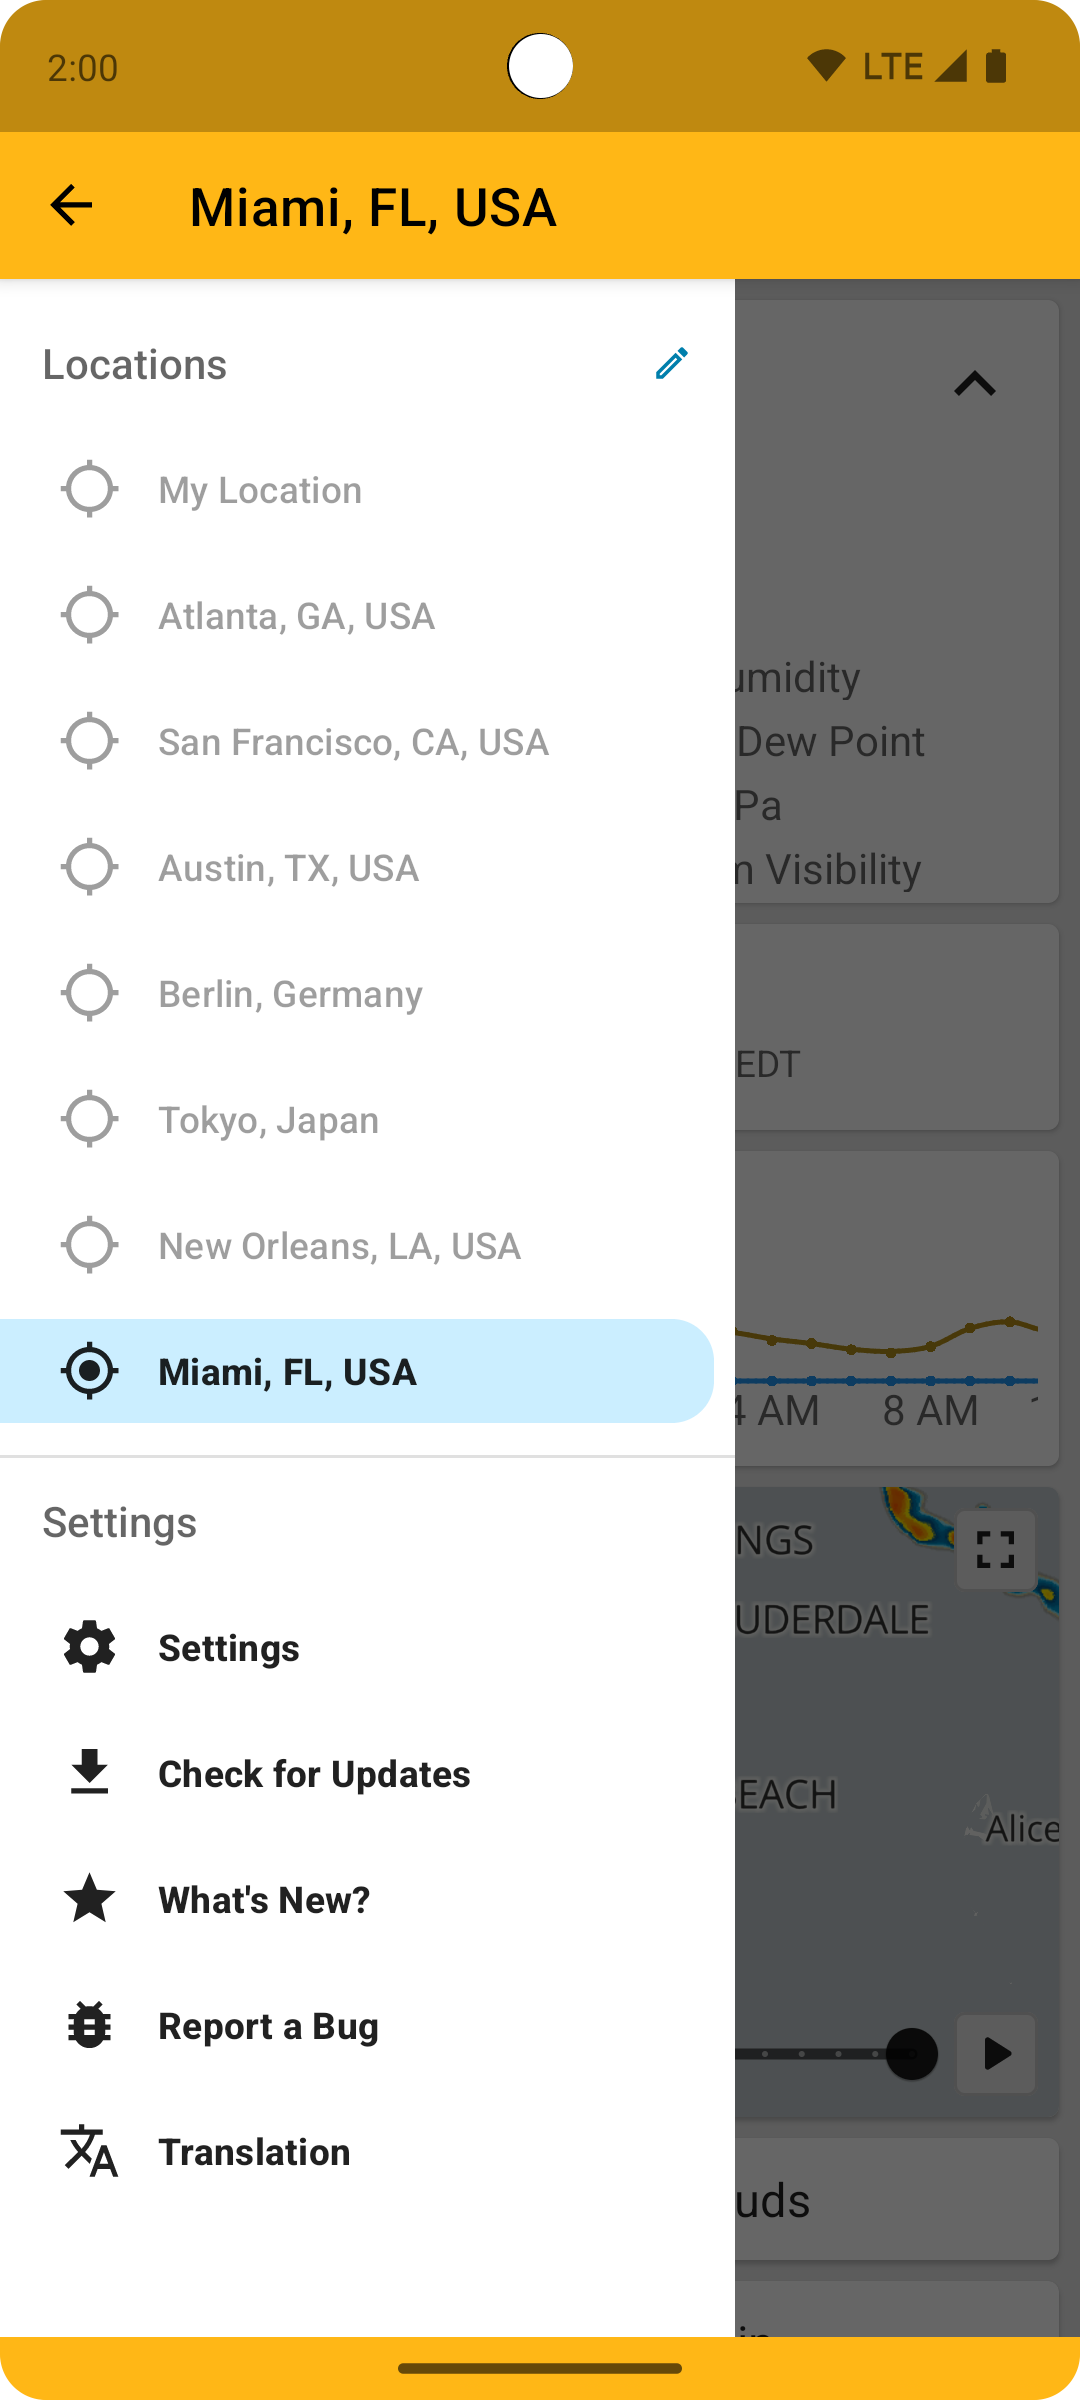Play the radar animation

click(995, 2054)
